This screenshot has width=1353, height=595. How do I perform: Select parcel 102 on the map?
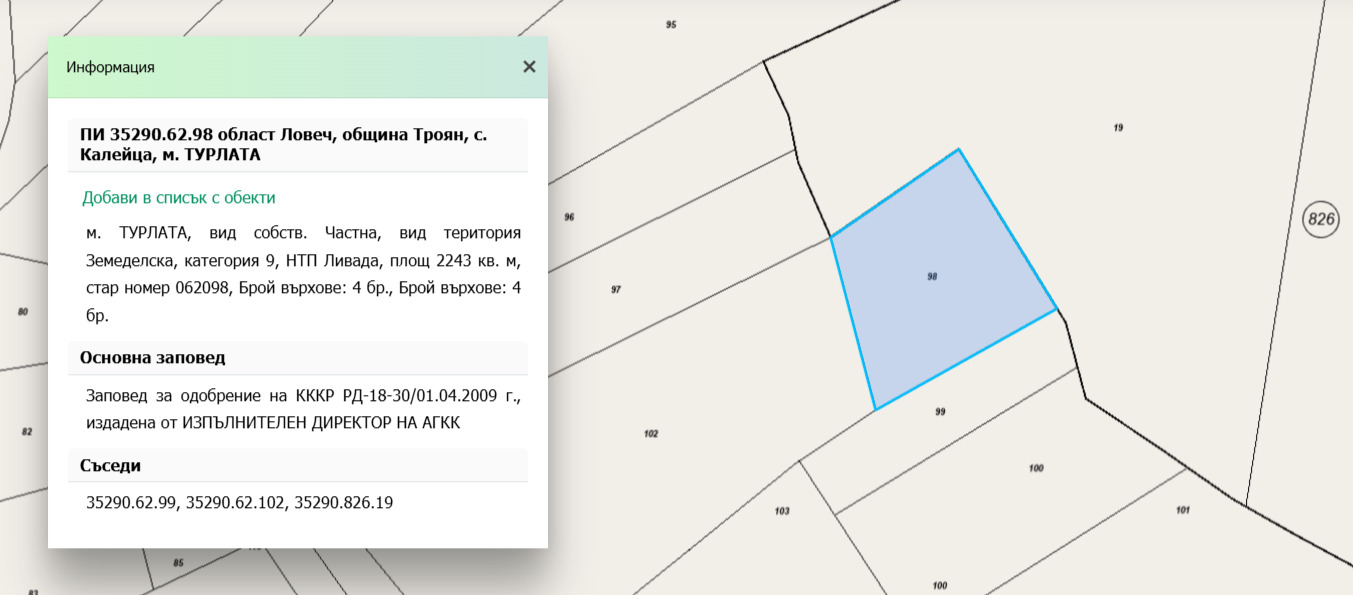click(x=651, y=434)
